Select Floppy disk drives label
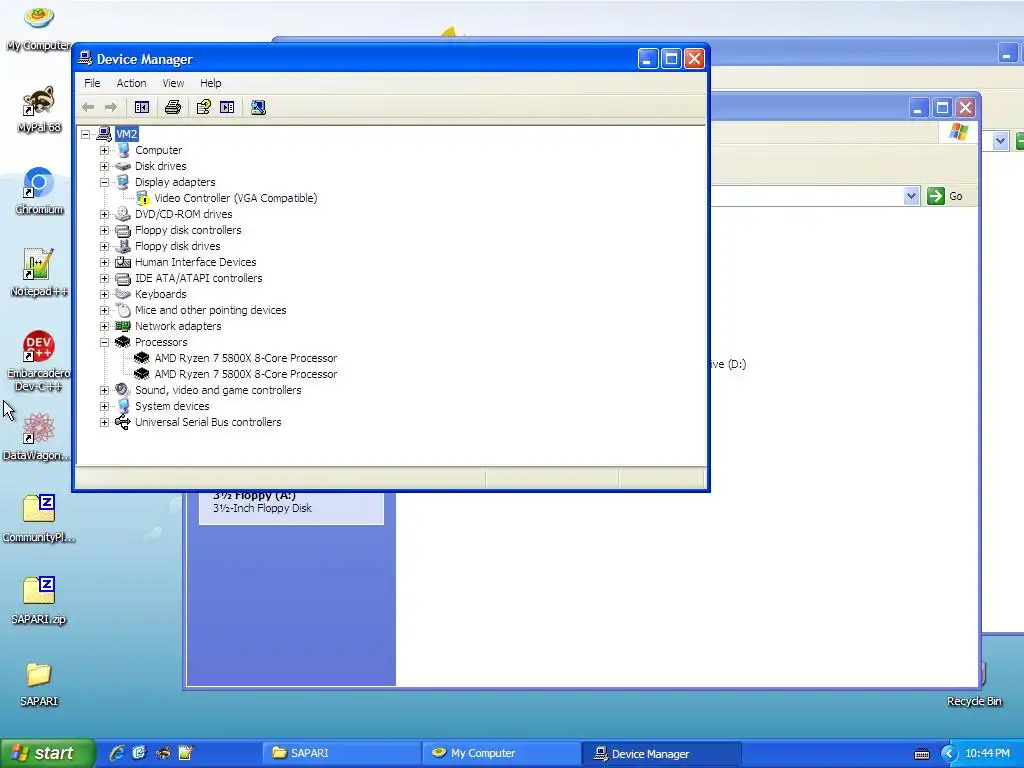The width and height of the screenshot is (1024, 768). pyautogui.click(x=178, y=246)
